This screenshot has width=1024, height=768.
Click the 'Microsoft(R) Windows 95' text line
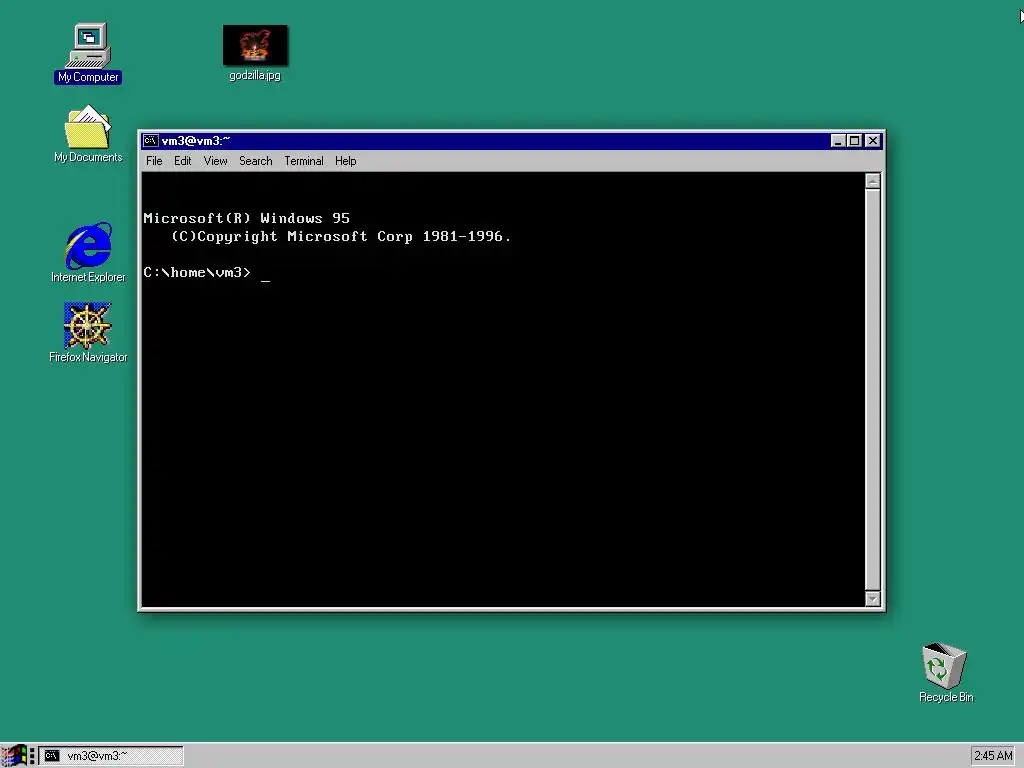click(246, 218)
